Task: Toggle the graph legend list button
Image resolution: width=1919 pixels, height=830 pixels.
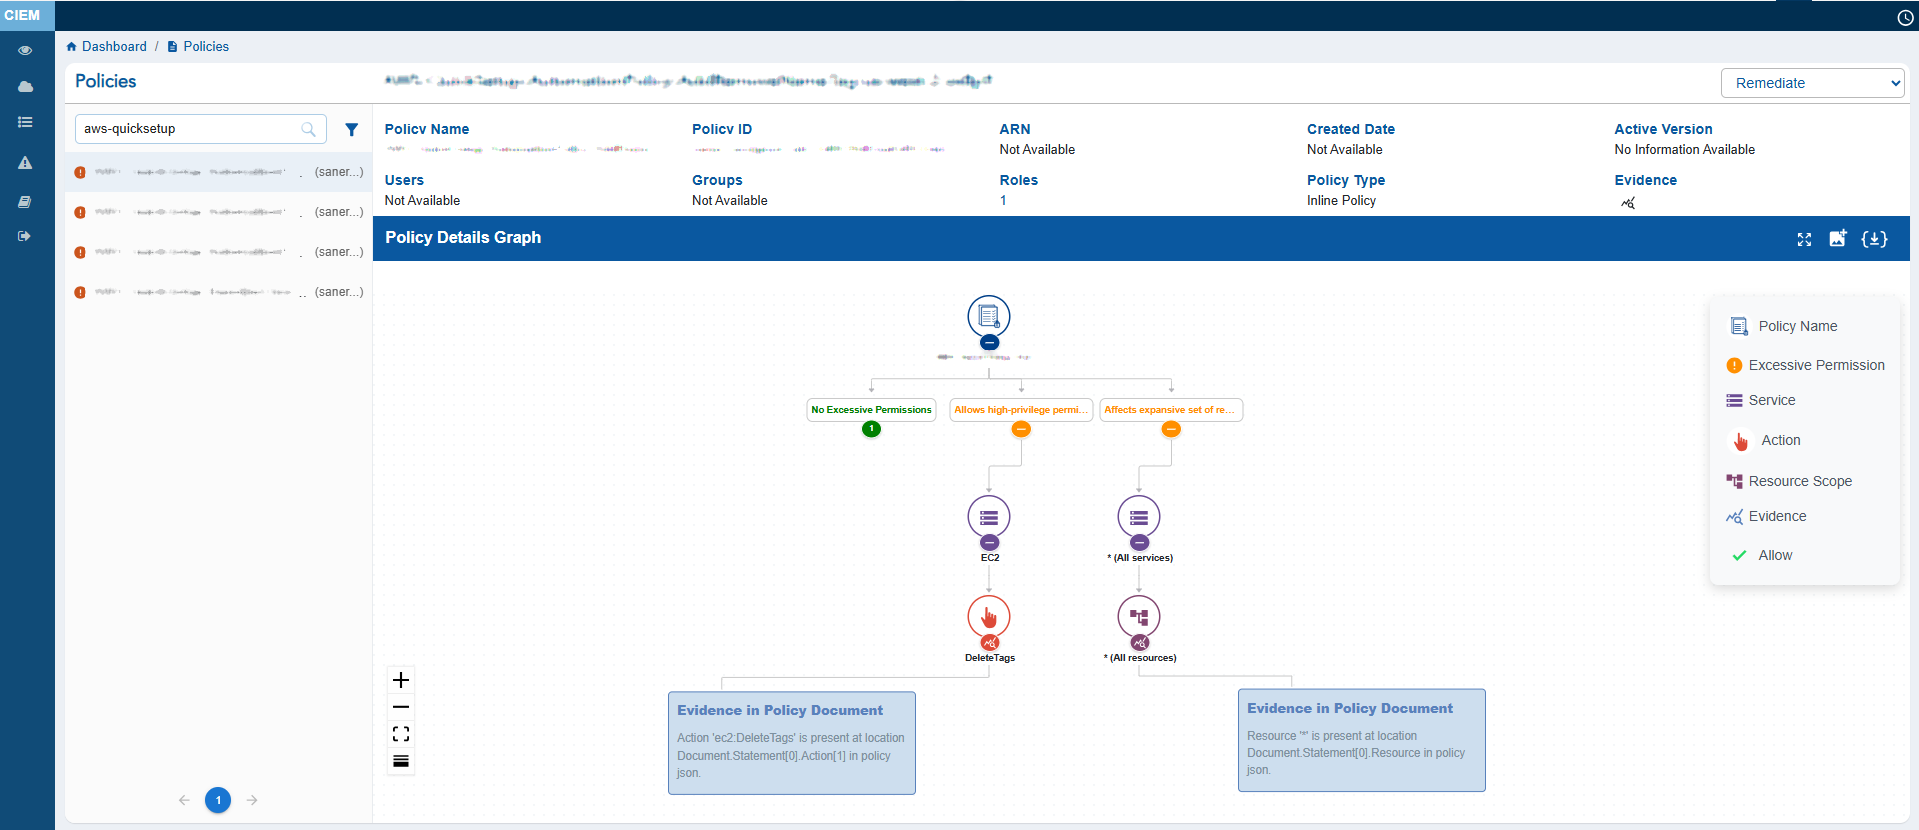Action: pyautogui.click(x=401, y=761)
